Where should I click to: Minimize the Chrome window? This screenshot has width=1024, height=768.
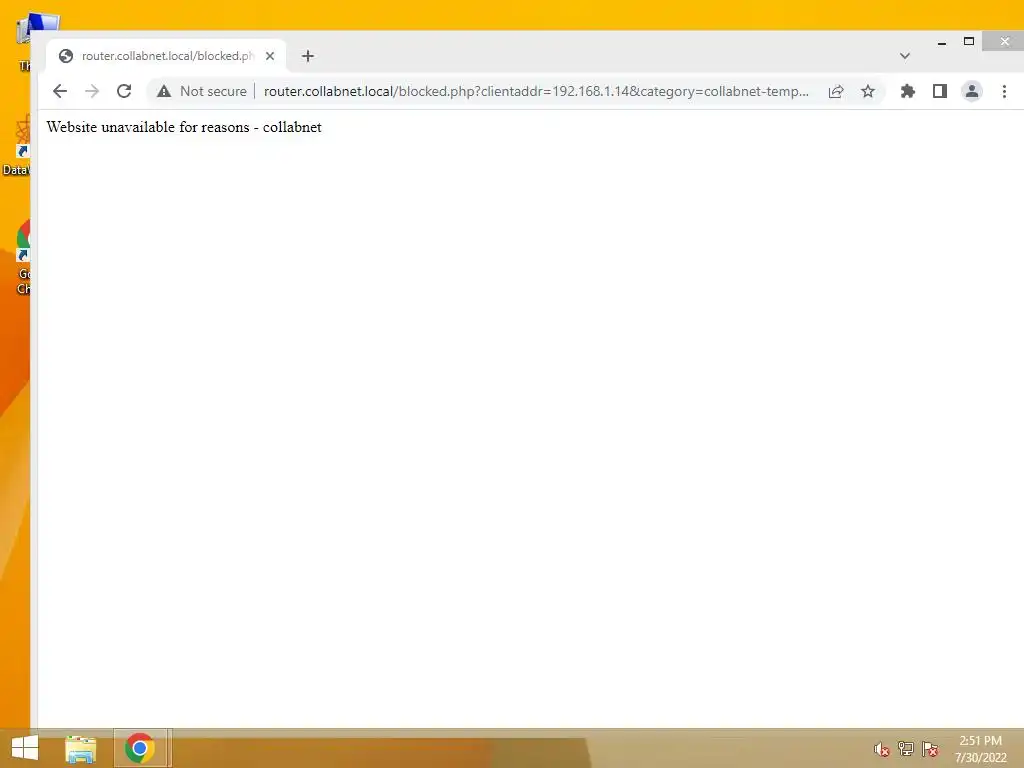(x=942, y=42)
